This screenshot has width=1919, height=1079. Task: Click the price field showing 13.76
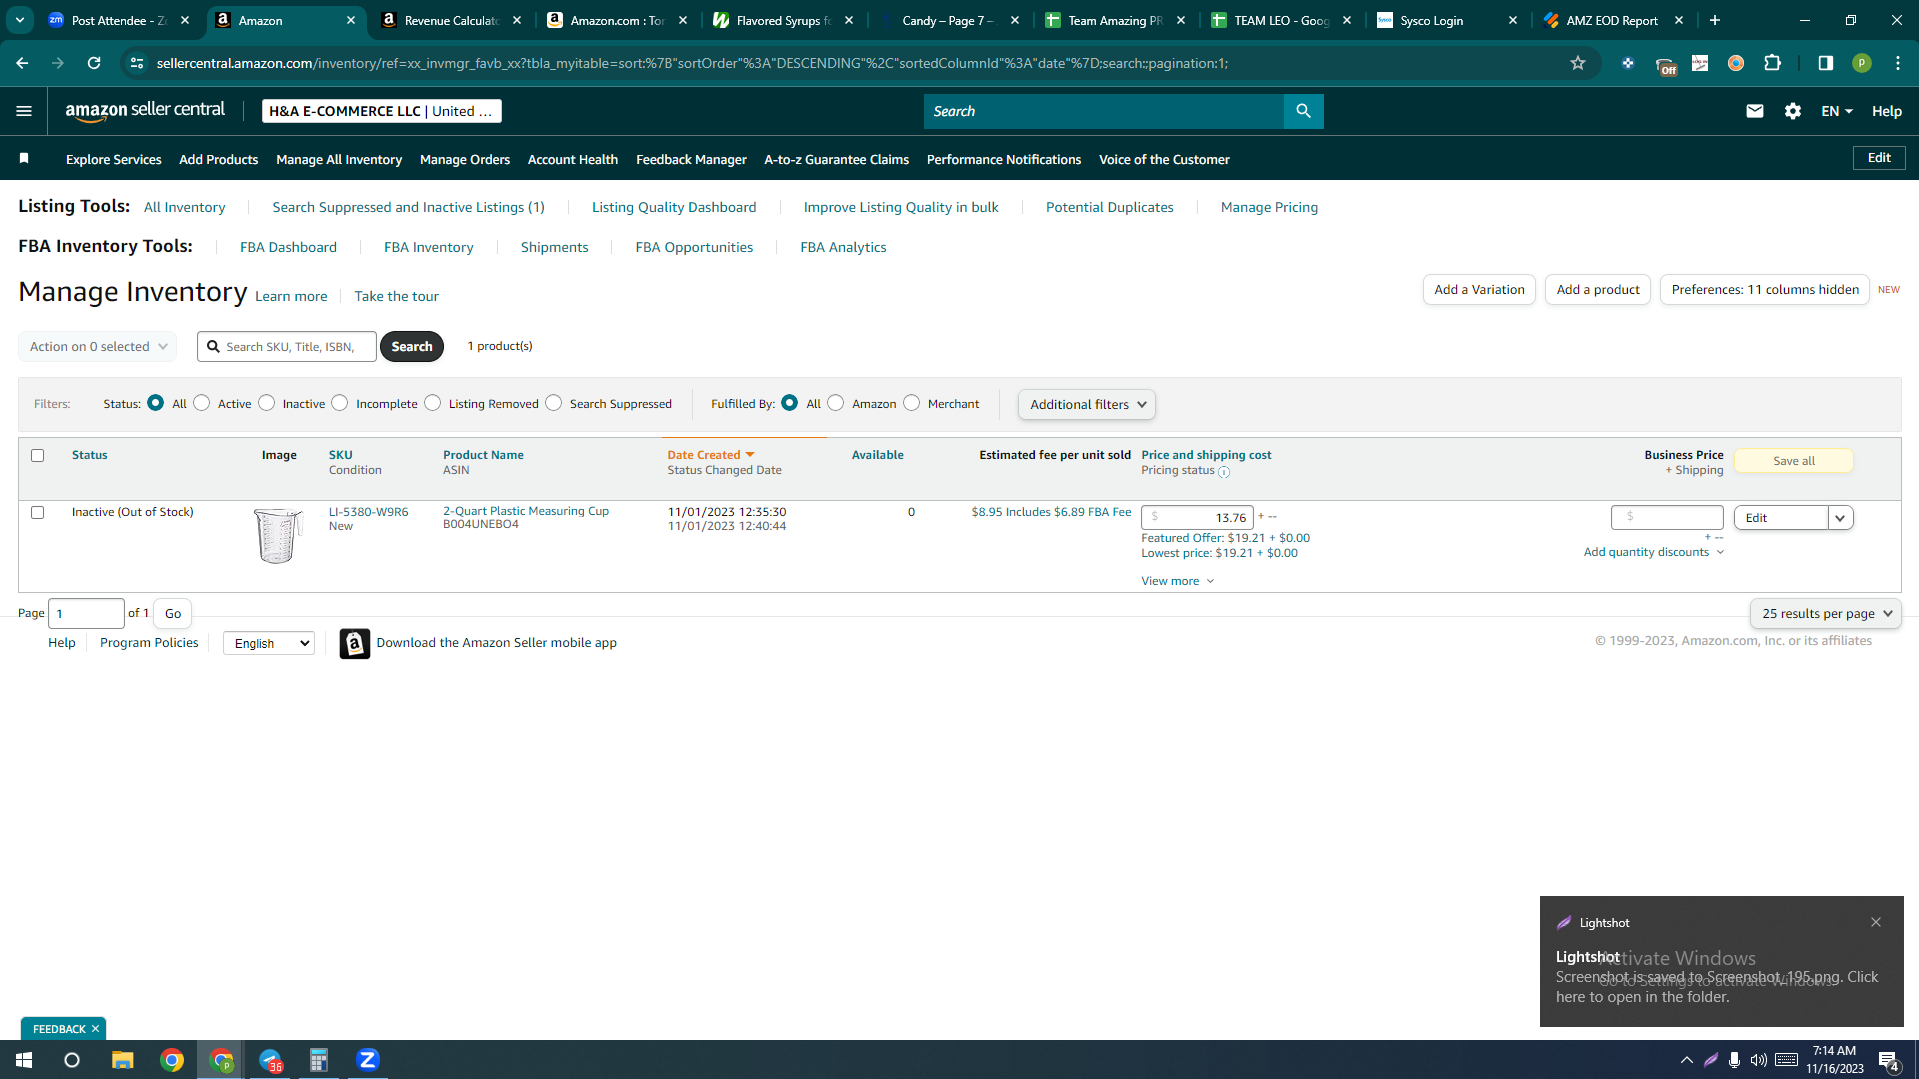pyautogui.click(x=1197, y=518)
